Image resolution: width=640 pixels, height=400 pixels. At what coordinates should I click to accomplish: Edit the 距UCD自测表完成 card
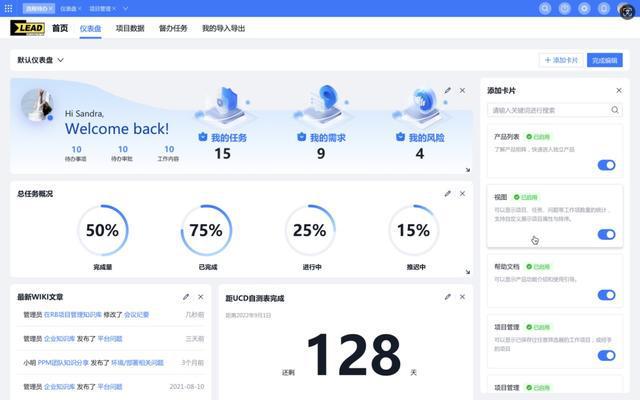pos(448,297)
